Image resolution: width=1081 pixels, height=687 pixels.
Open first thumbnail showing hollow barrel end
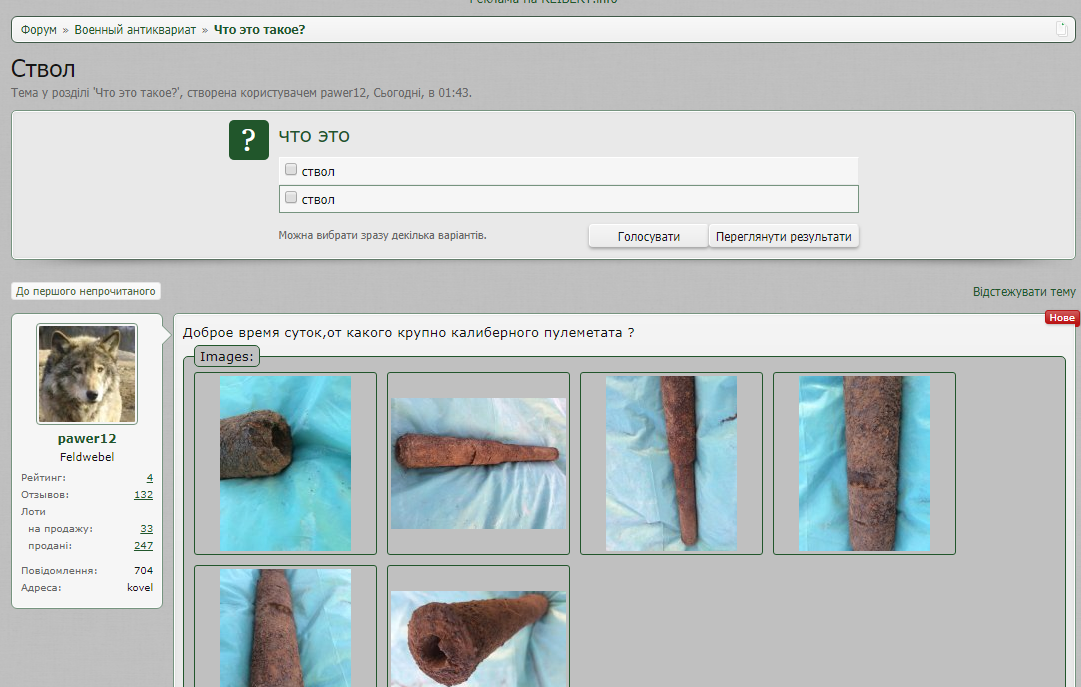285,463
